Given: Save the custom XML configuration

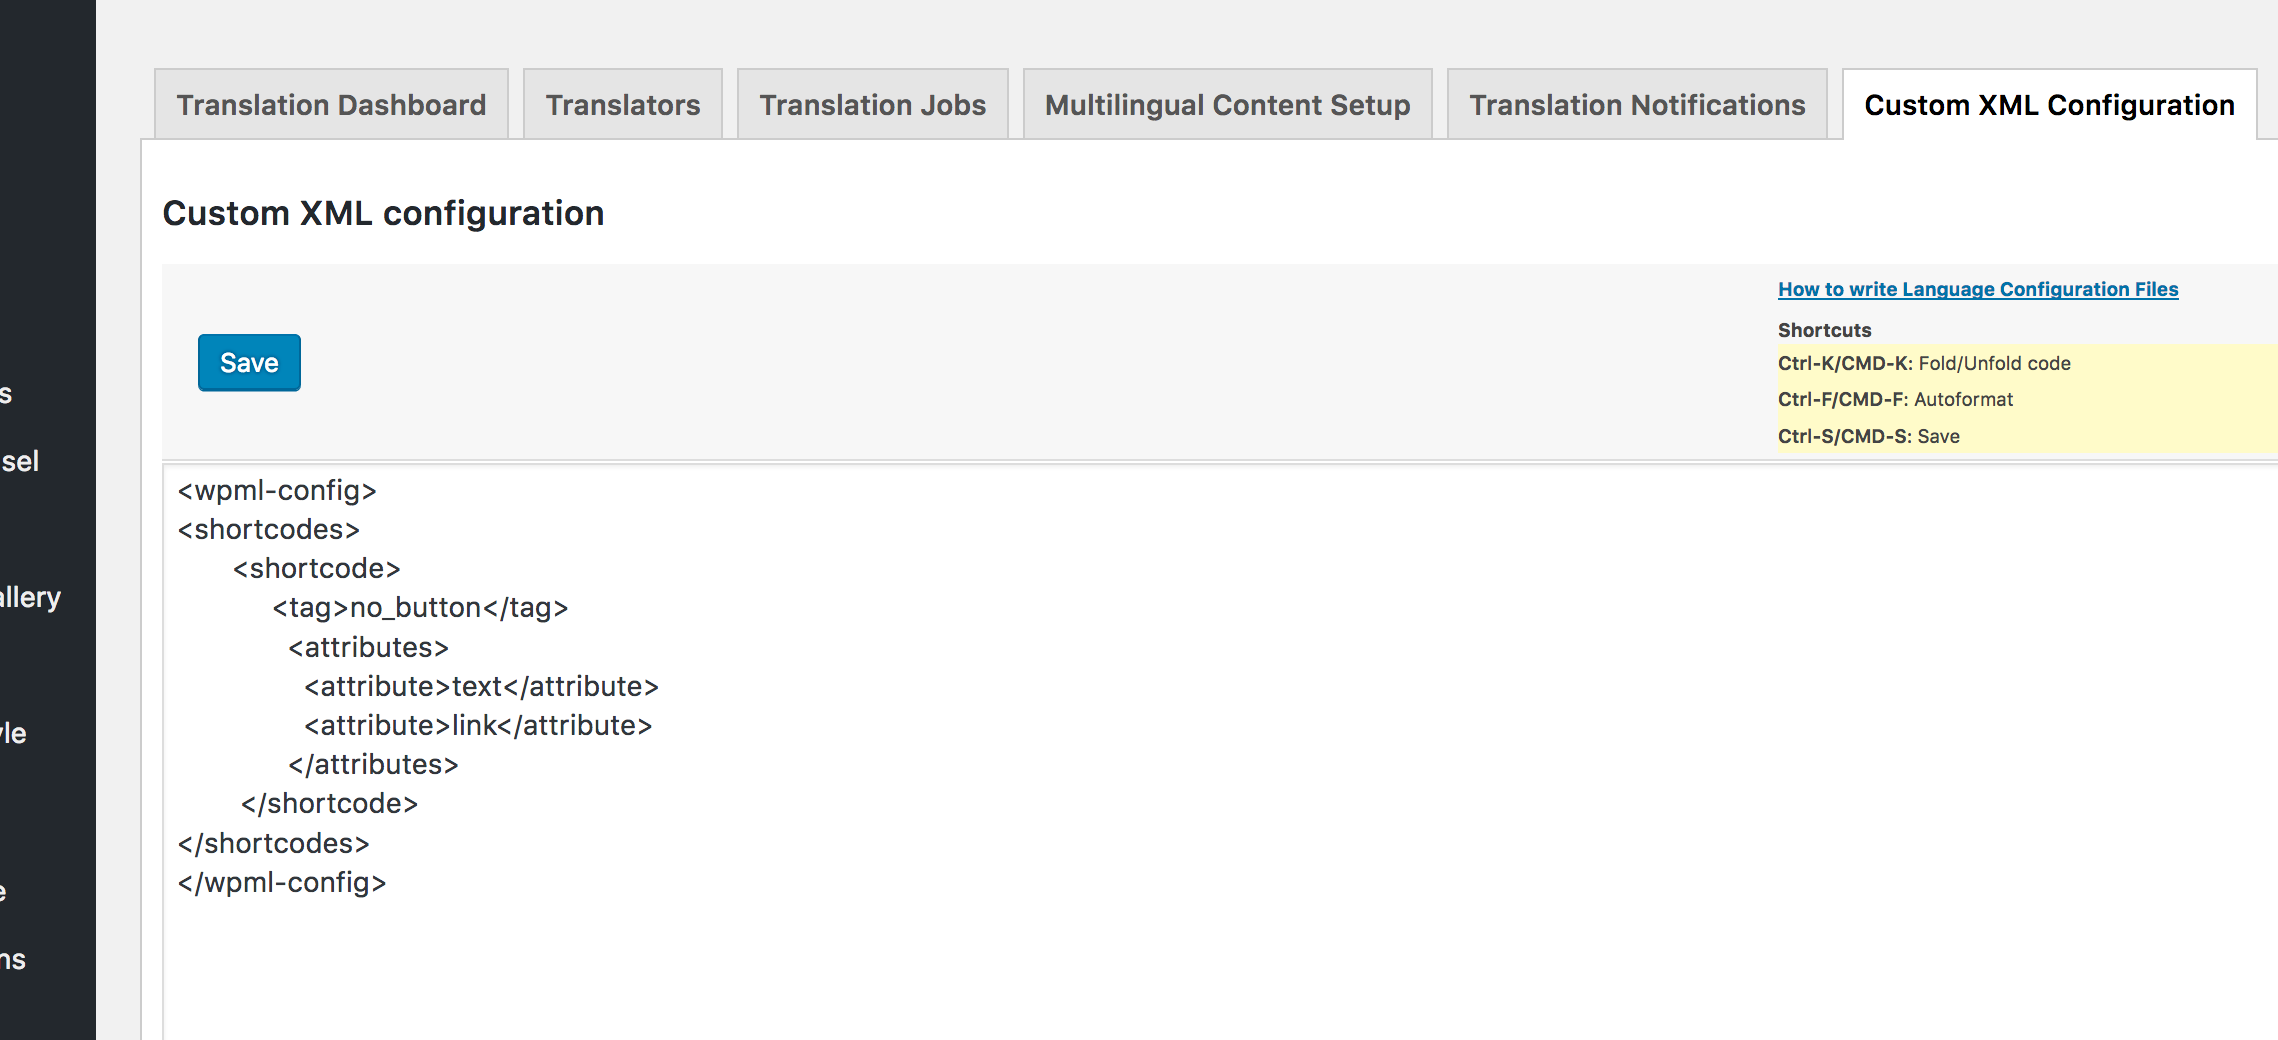Looking at the screenshot, I should [x=248, y=362].
